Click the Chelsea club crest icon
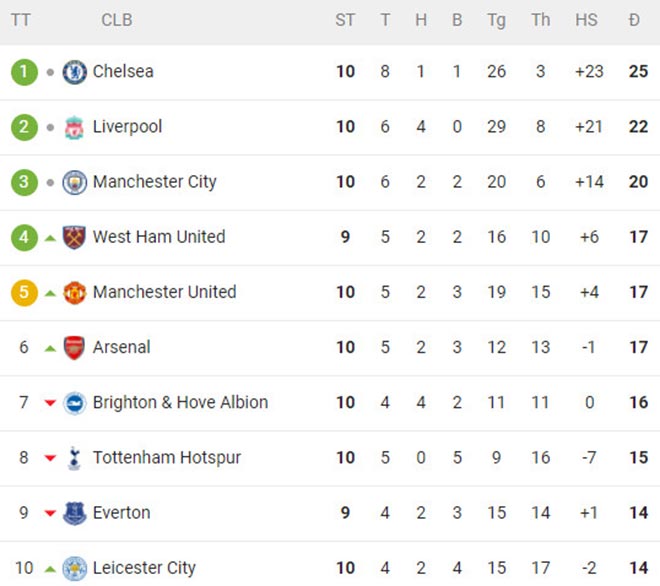Viewport: 660px width, 586px height. (75, 72)
